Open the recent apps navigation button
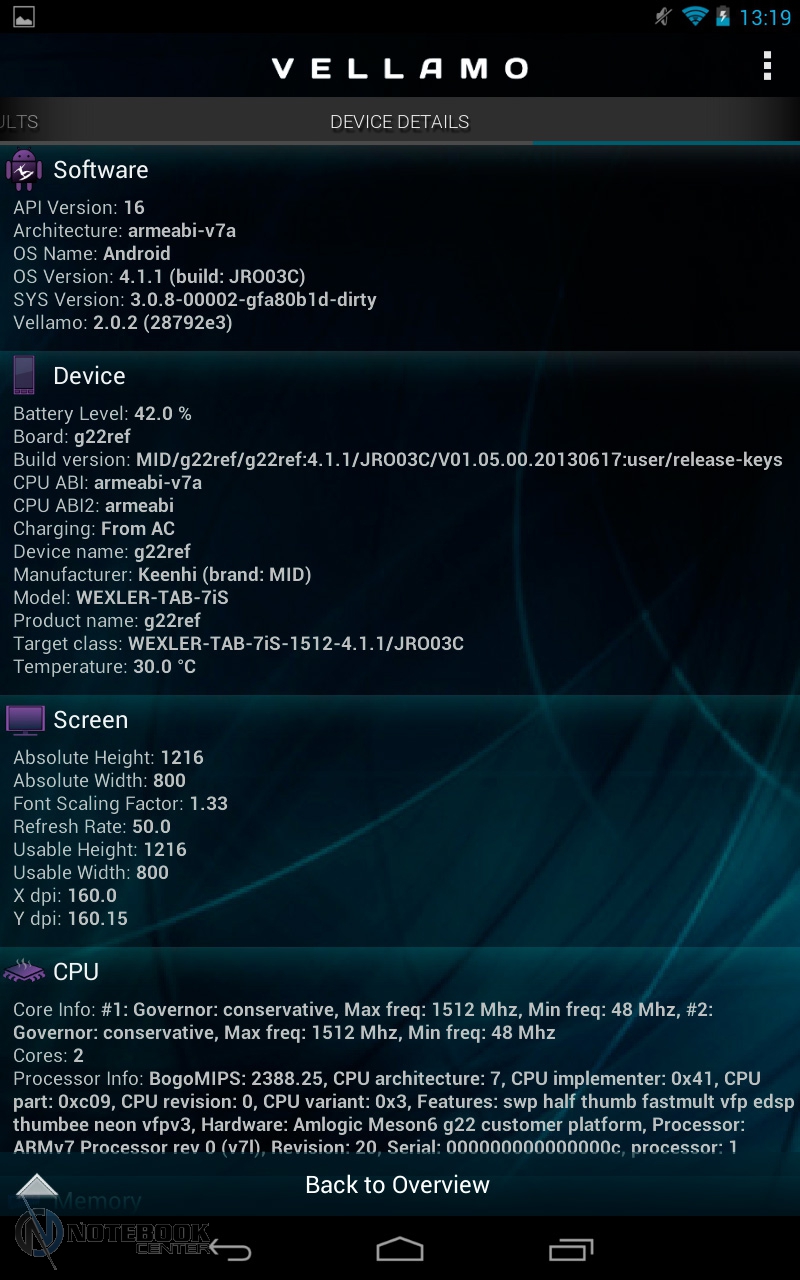This screenshot has height=1280, width=800. [x=571, y=1249]
